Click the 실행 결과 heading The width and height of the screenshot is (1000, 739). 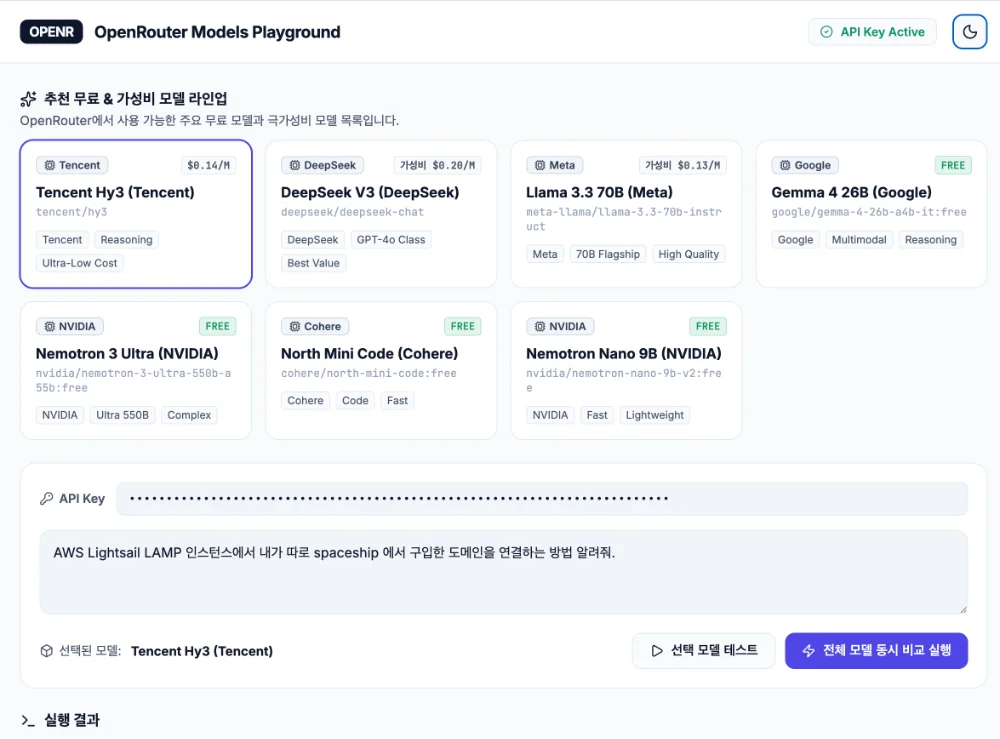[x=71, y=720]
